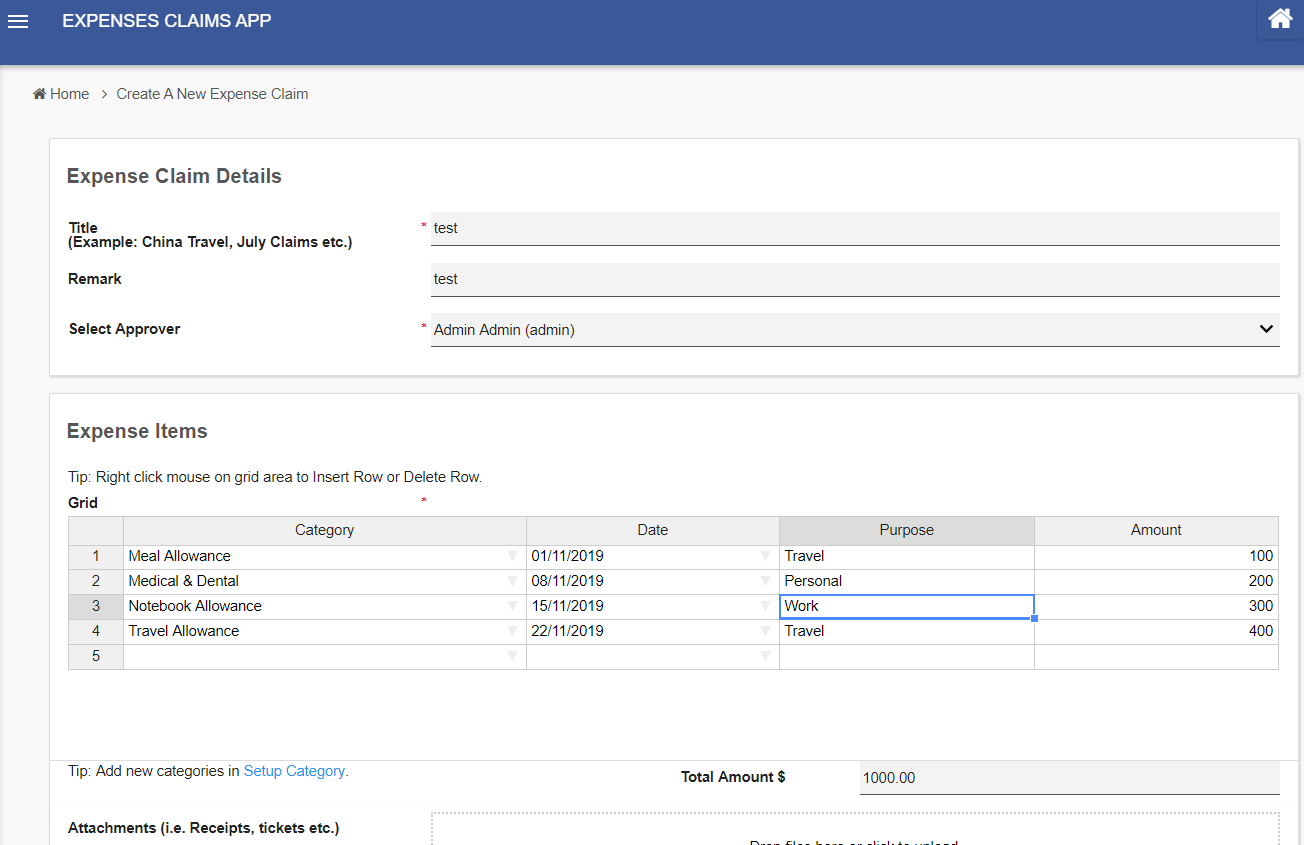Select row 4 header in grid
This screenshot has height=845, width=1304.
[x=96, y=631]
